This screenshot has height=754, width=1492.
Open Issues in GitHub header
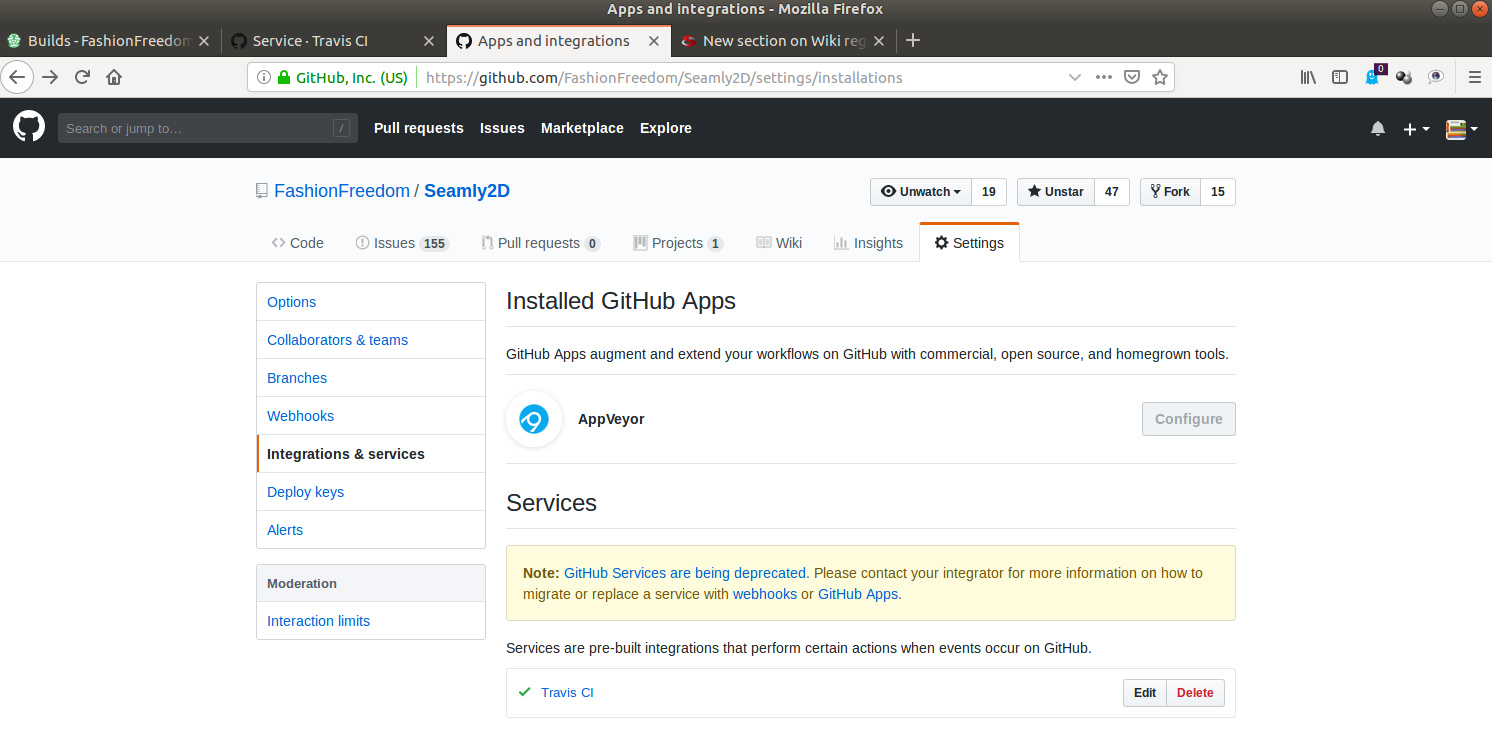tap(502, 128)
